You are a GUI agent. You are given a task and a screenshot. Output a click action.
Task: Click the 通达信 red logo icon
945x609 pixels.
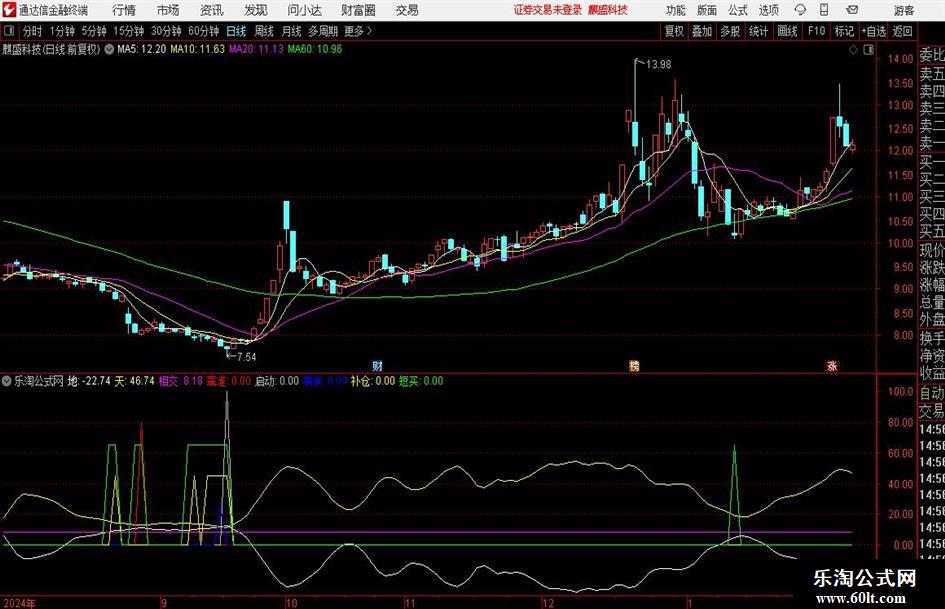9,10
